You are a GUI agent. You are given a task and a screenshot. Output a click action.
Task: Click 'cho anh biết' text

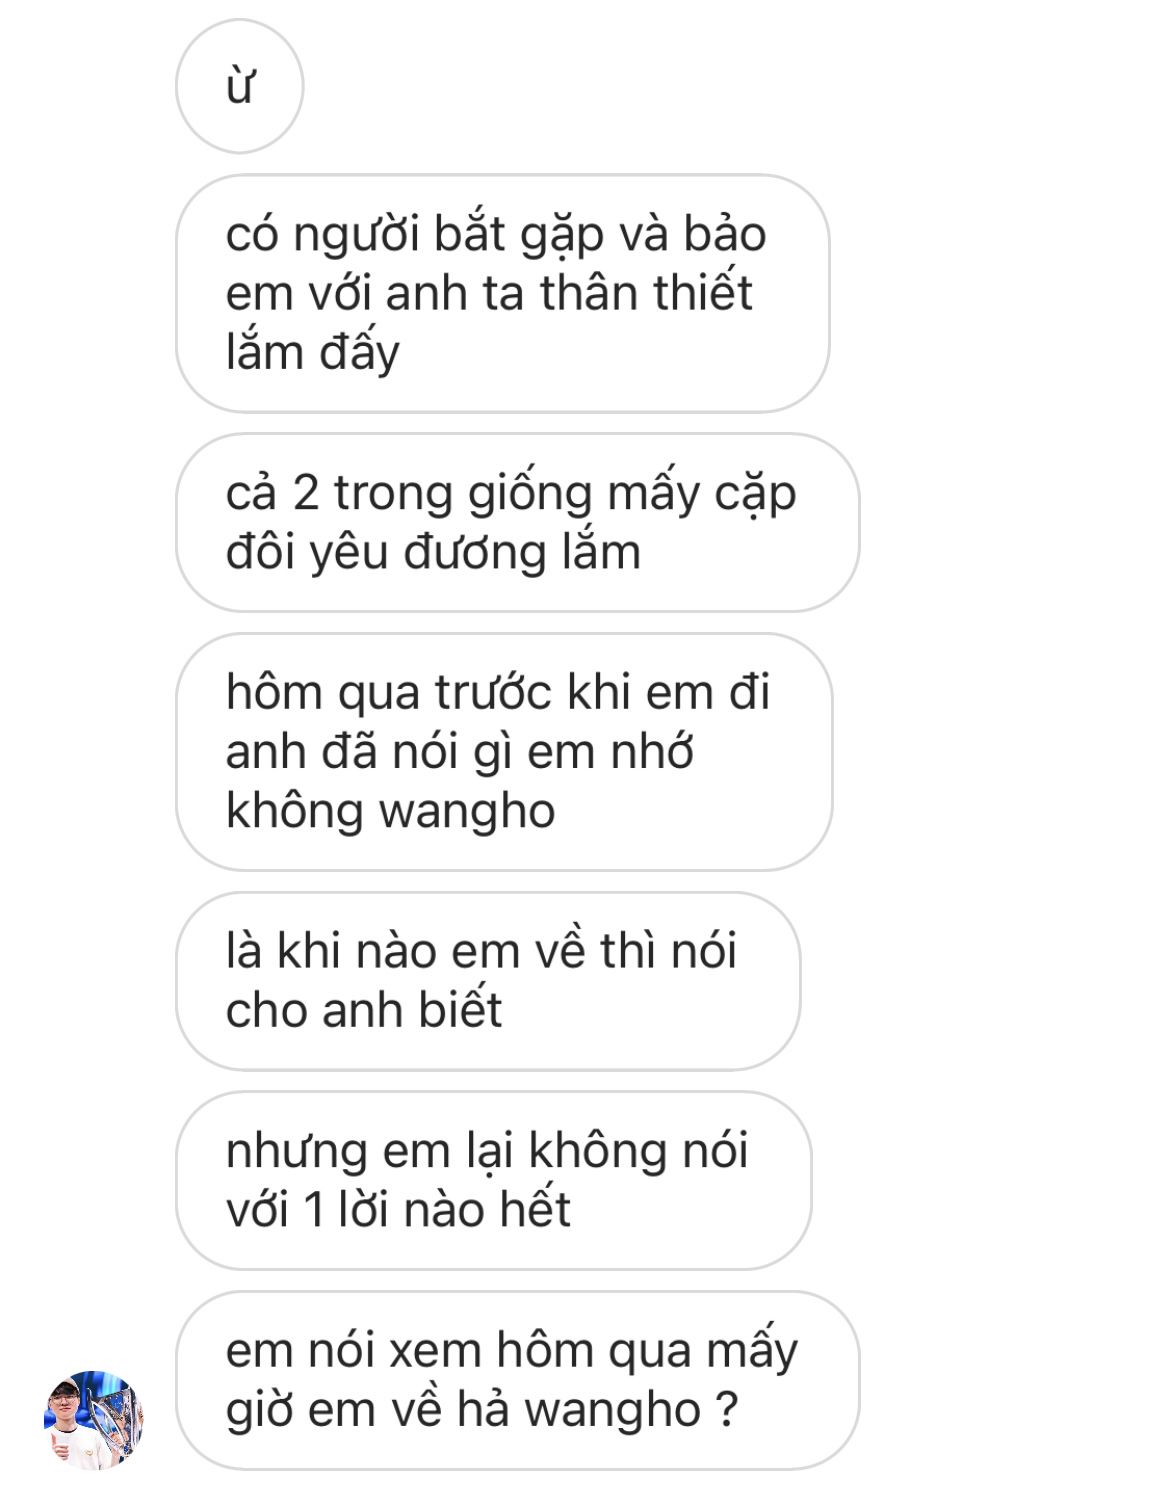[364, 1011]
